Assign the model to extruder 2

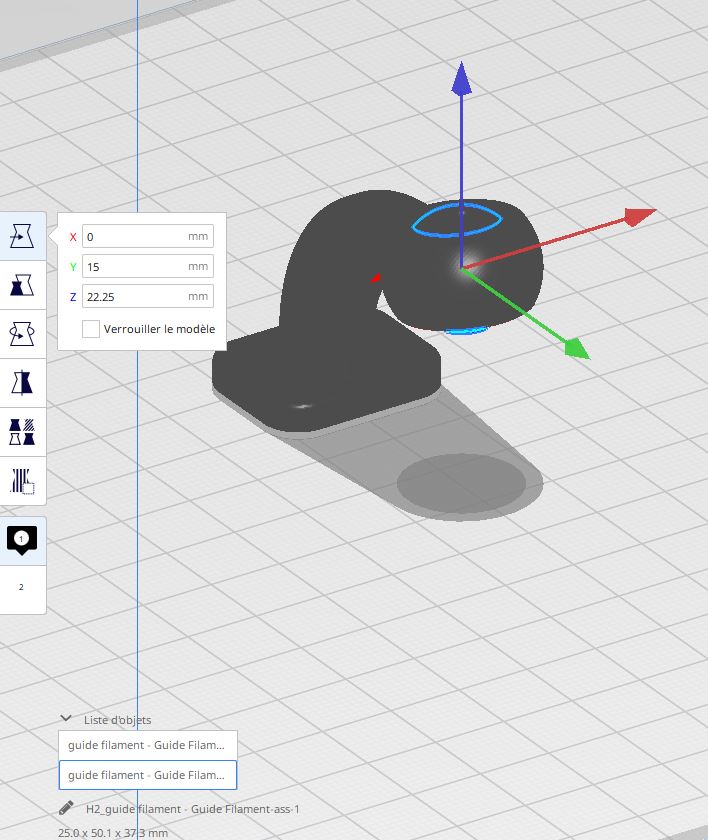pos(22,588)
